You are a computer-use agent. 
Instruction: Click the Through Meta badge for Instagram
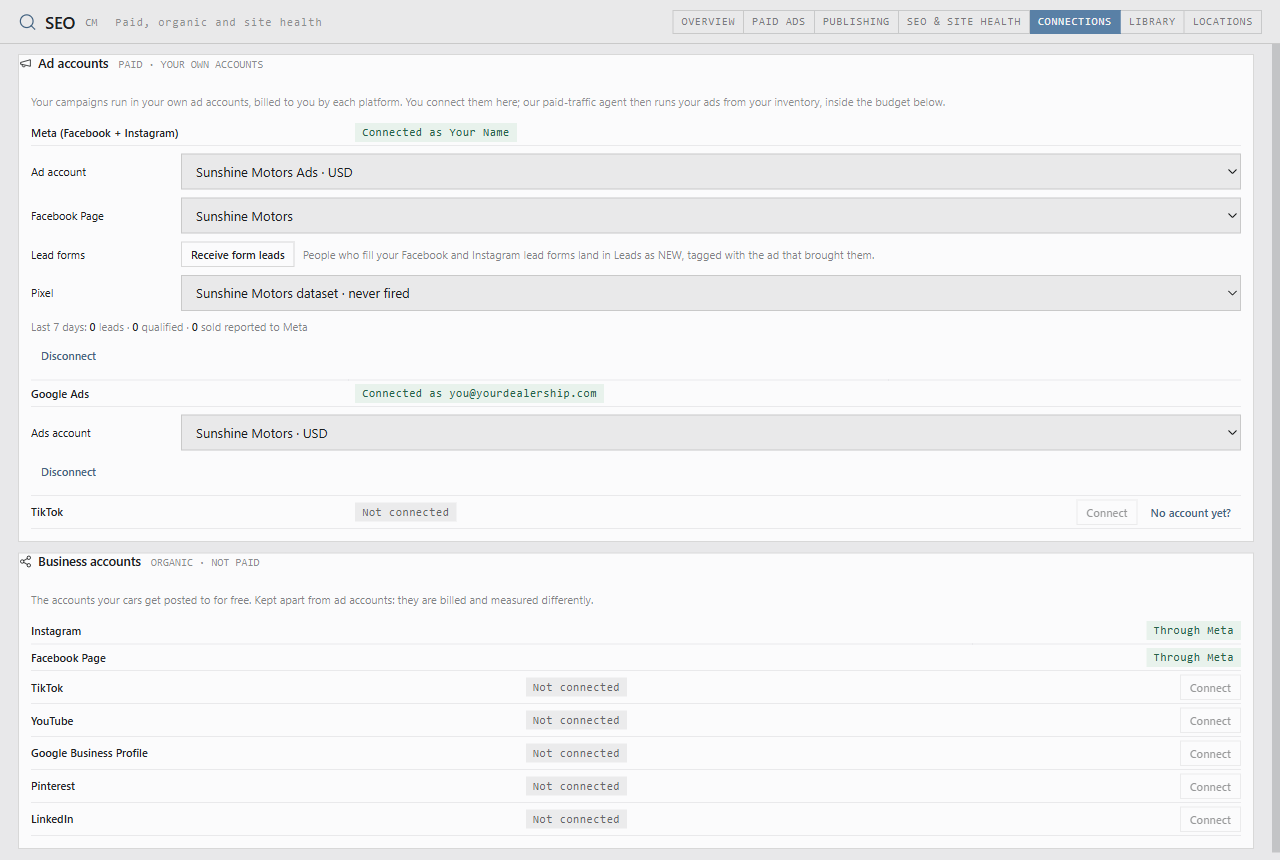(1193, 630)
